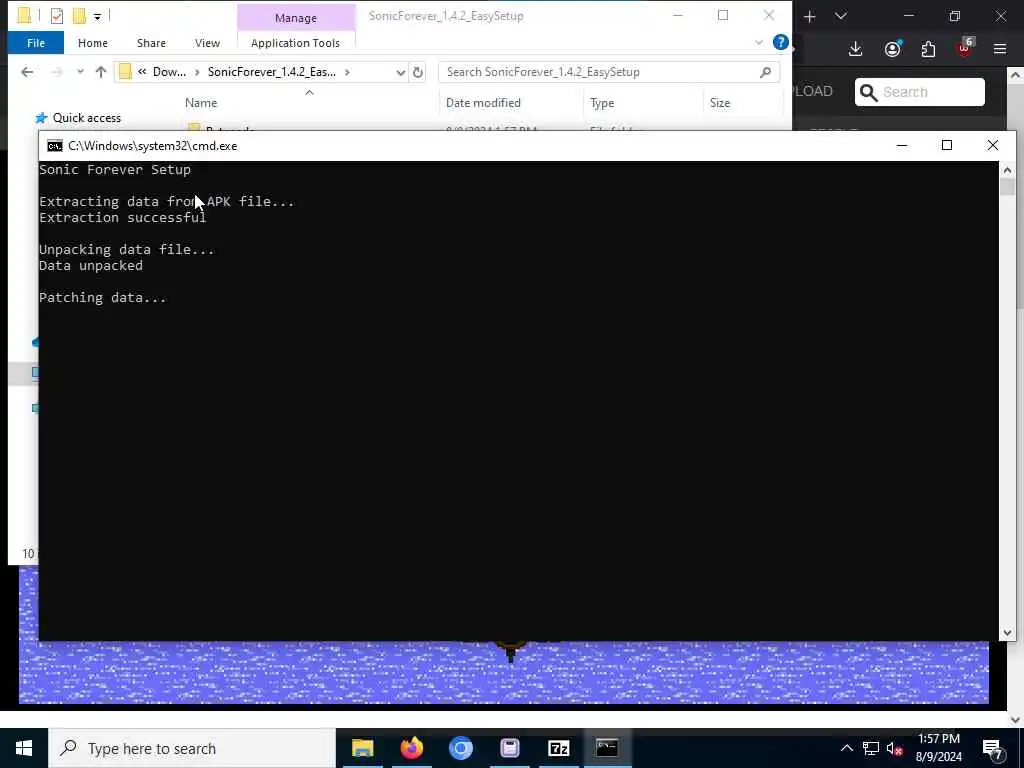Open the View ribbon tab

point(207,43)
